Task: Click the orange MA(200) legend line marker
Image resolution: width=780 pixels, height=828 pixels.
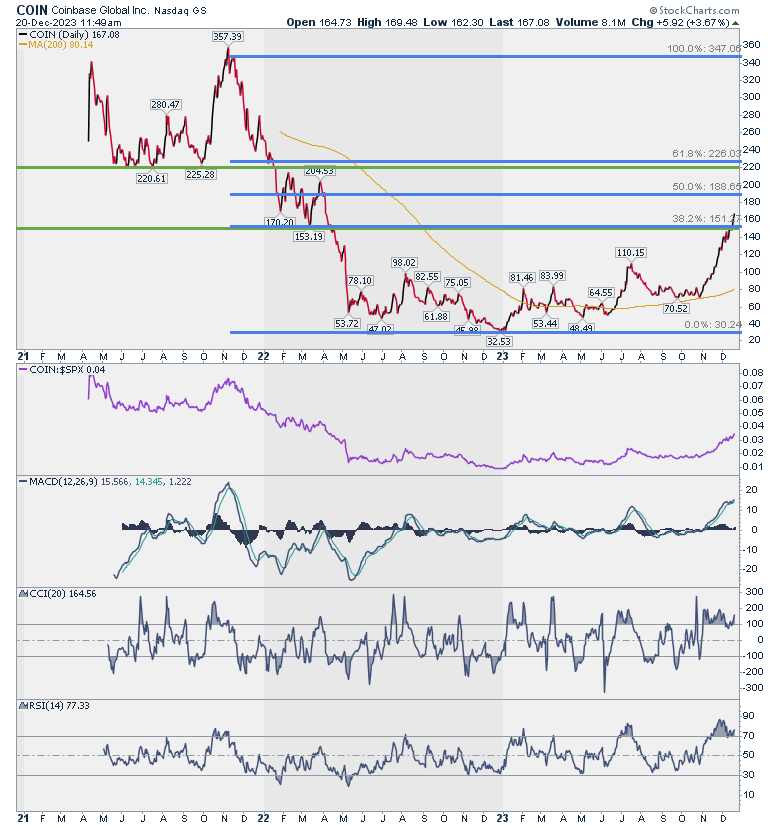Action: click(23, 45)
